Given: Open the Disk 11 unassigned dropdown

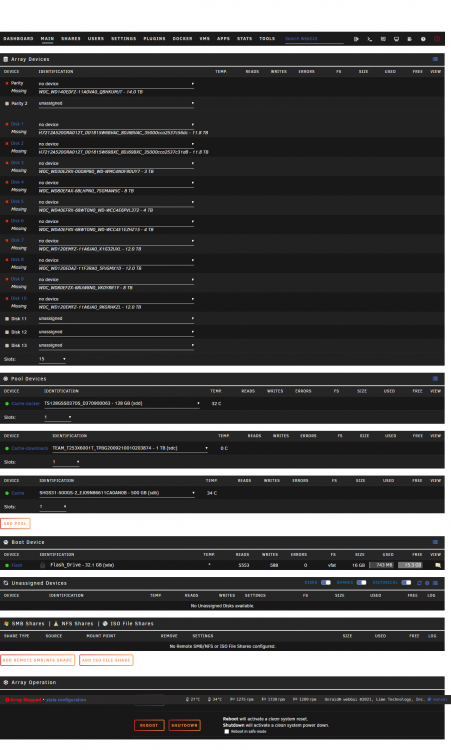Looking at the screenshot, I should tap(116, 319).
